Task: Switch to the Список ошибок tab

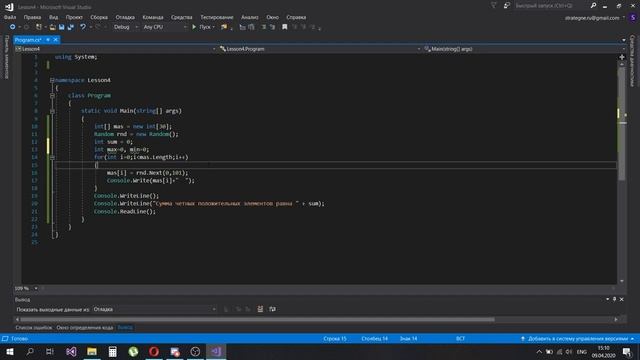Action: 34,328
